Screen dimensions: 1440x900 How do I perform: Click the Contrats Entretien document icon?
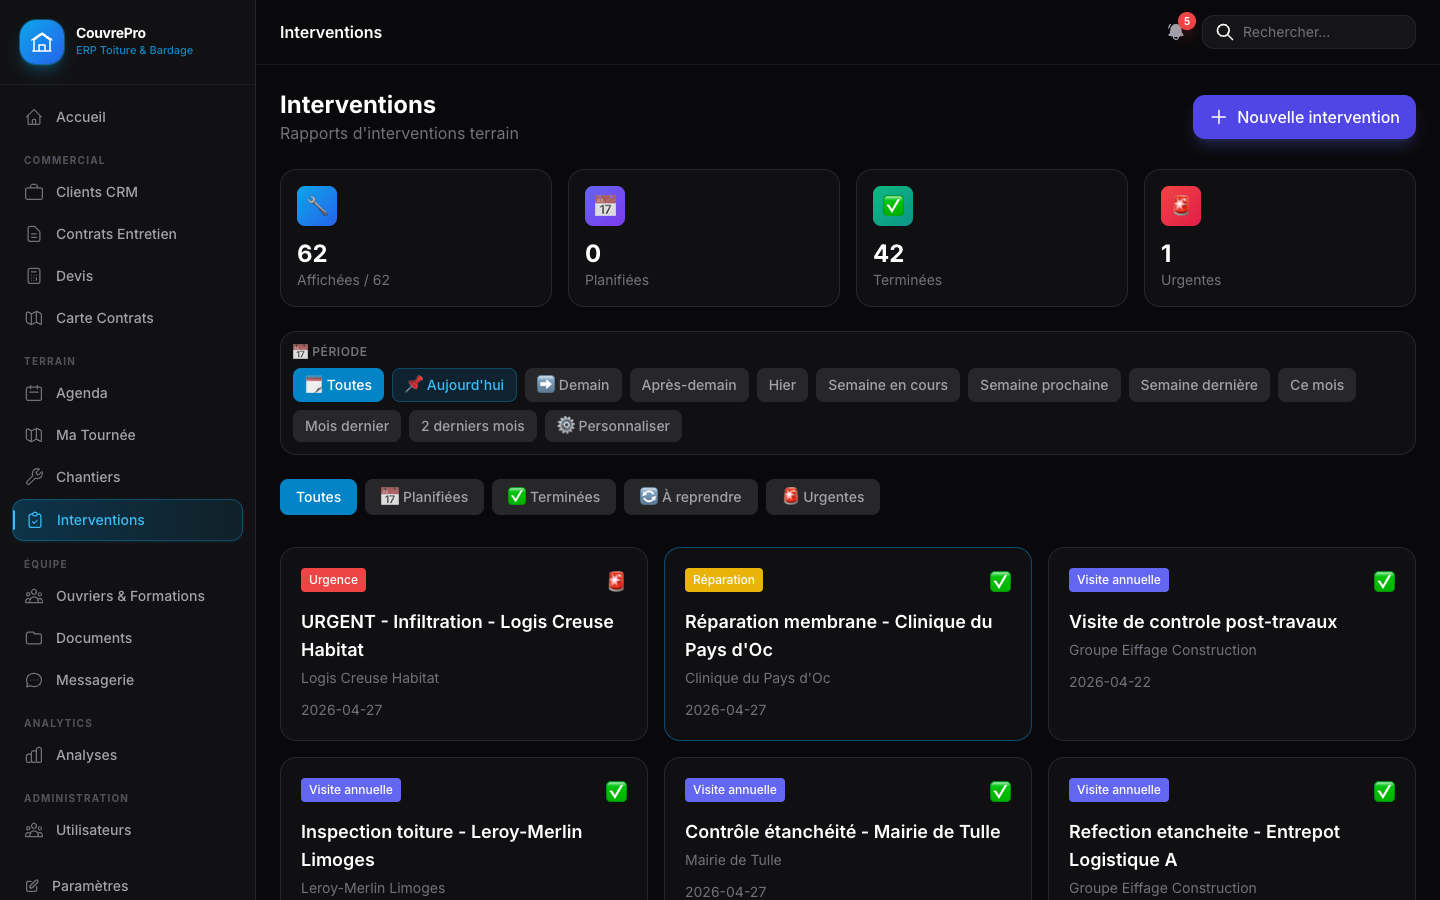coord(34,234)
